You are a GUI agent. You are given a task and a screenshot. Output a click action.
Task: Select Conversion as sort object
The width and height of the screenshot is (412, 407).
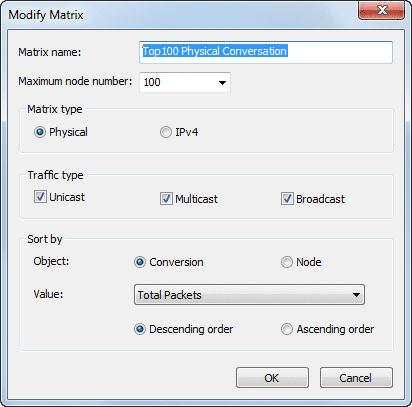pyautogui.click(x=140, y=262)
